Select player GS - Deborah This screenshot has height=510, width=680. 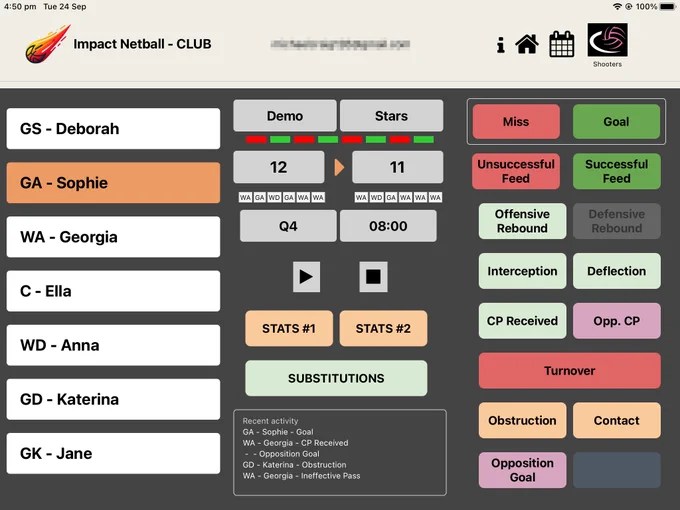tap(113, 129)
